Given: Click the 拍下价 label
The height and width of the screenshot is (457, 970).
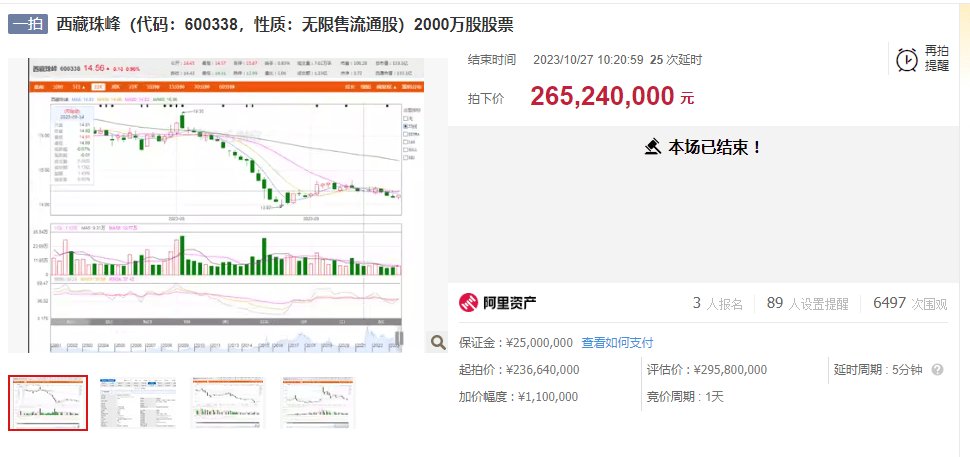Looking at the screenshot, I should pos(486,98).
